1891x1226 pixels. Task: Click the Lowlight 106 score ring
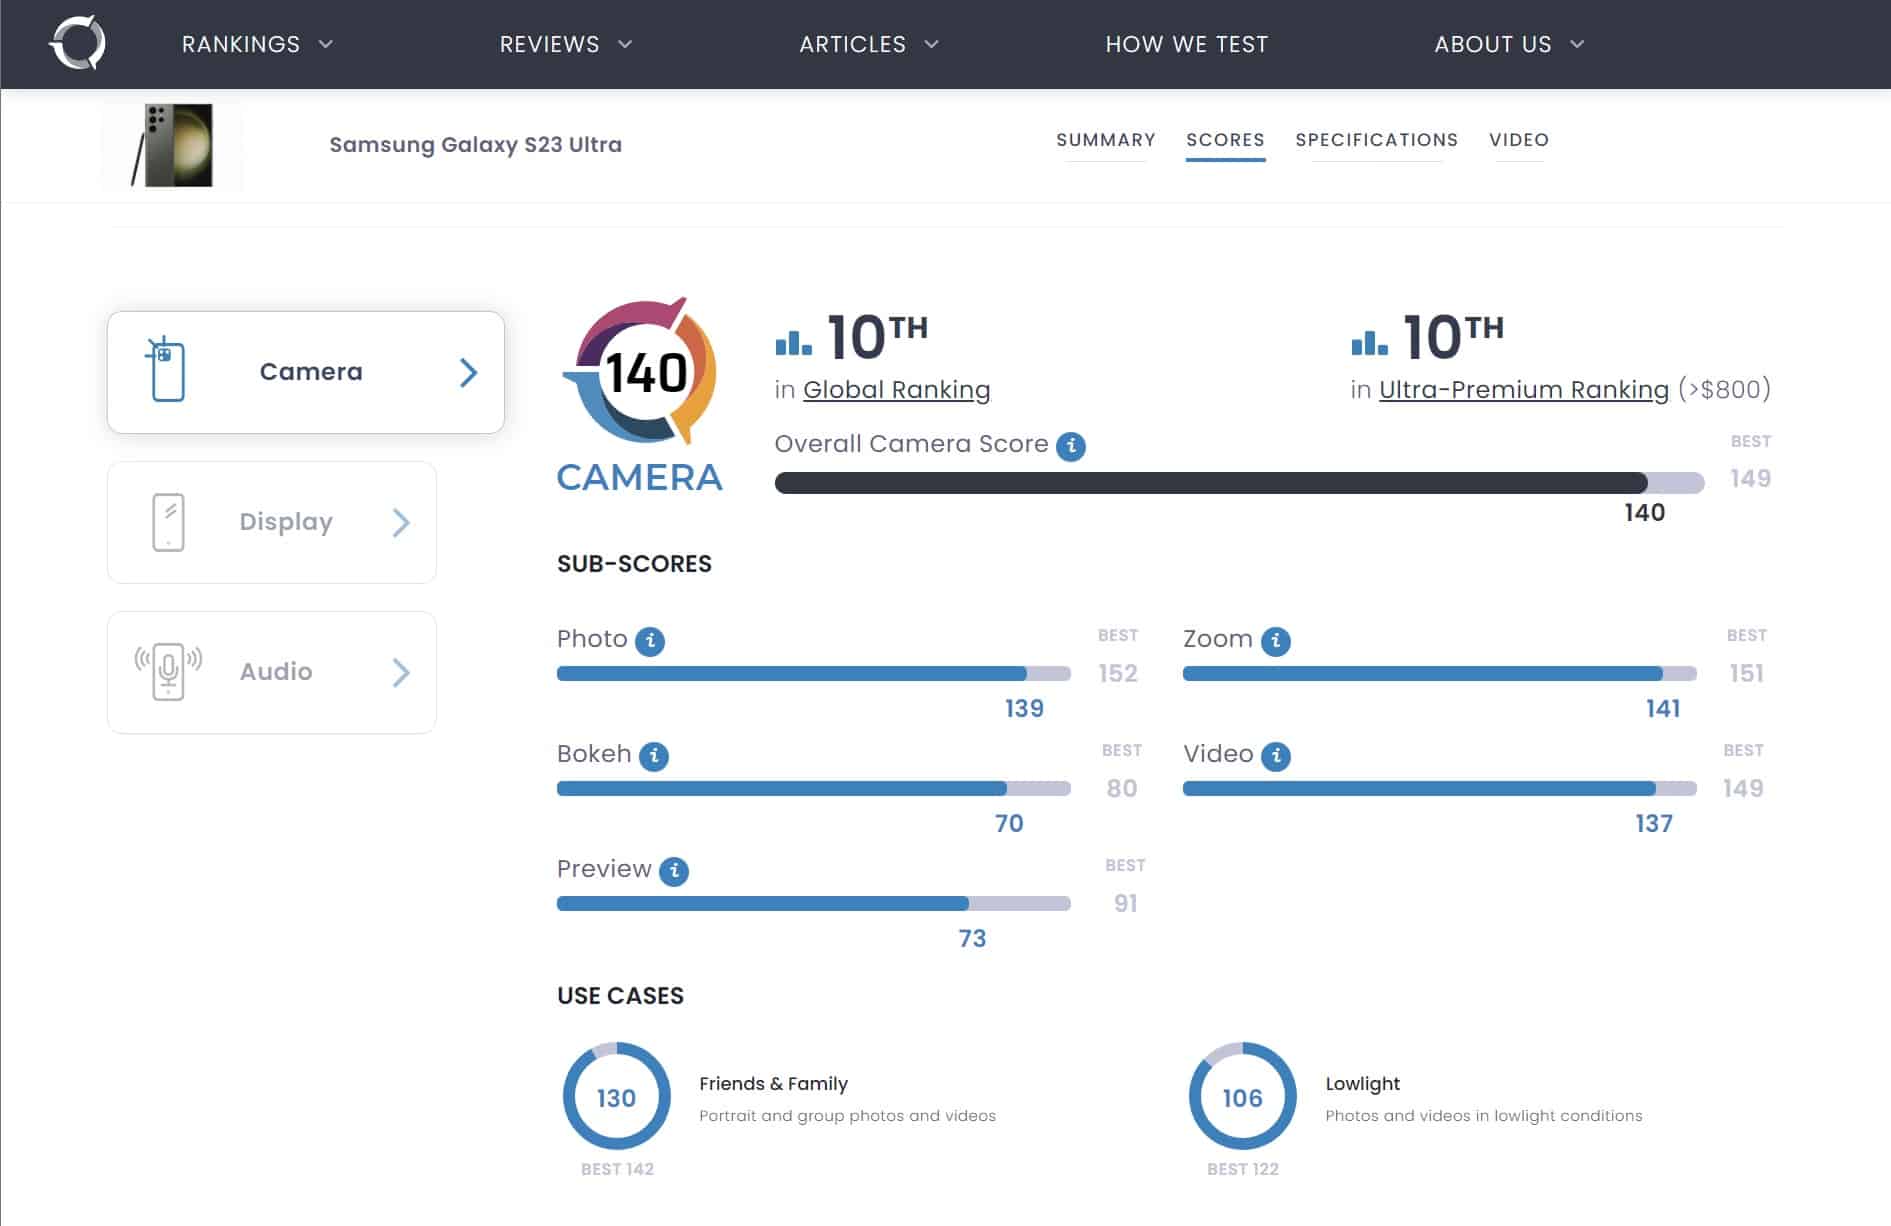click(1242, 1097)
